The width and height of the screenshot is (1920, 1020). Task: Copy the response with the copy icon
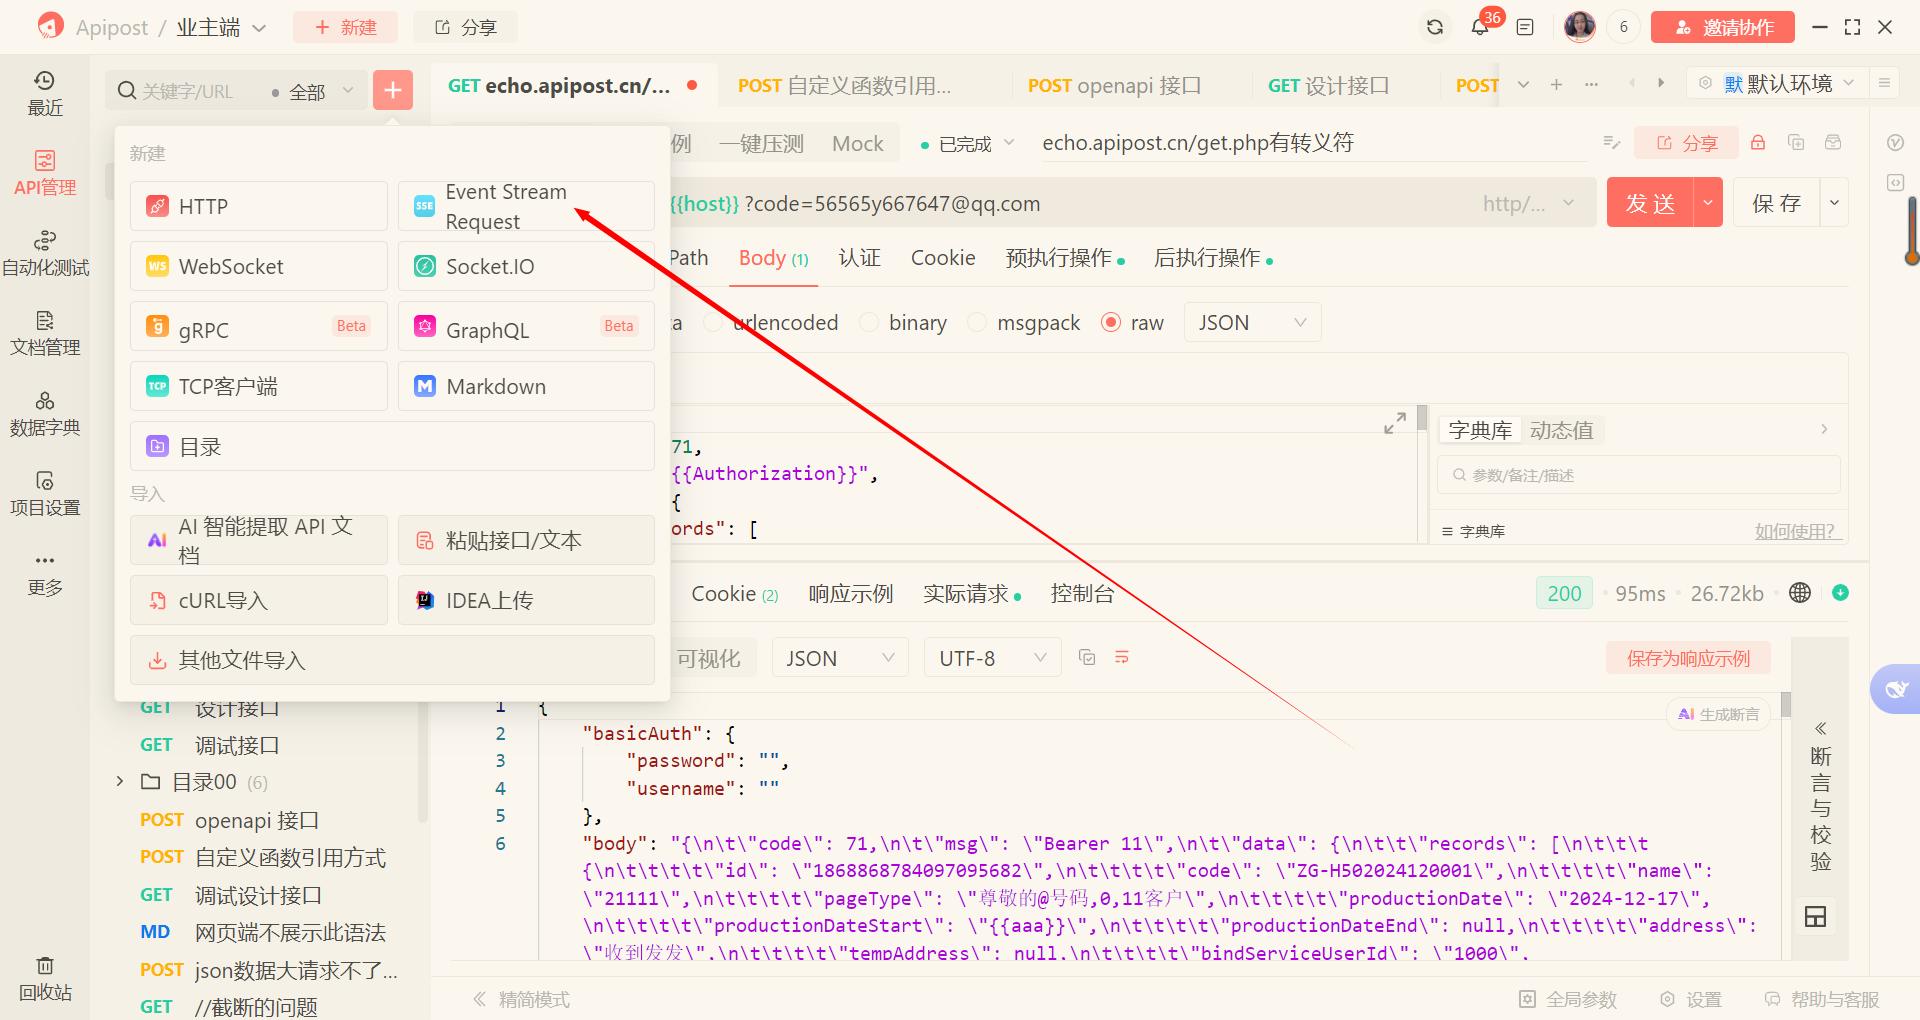pyautogui.click(x=1087, y=657)
